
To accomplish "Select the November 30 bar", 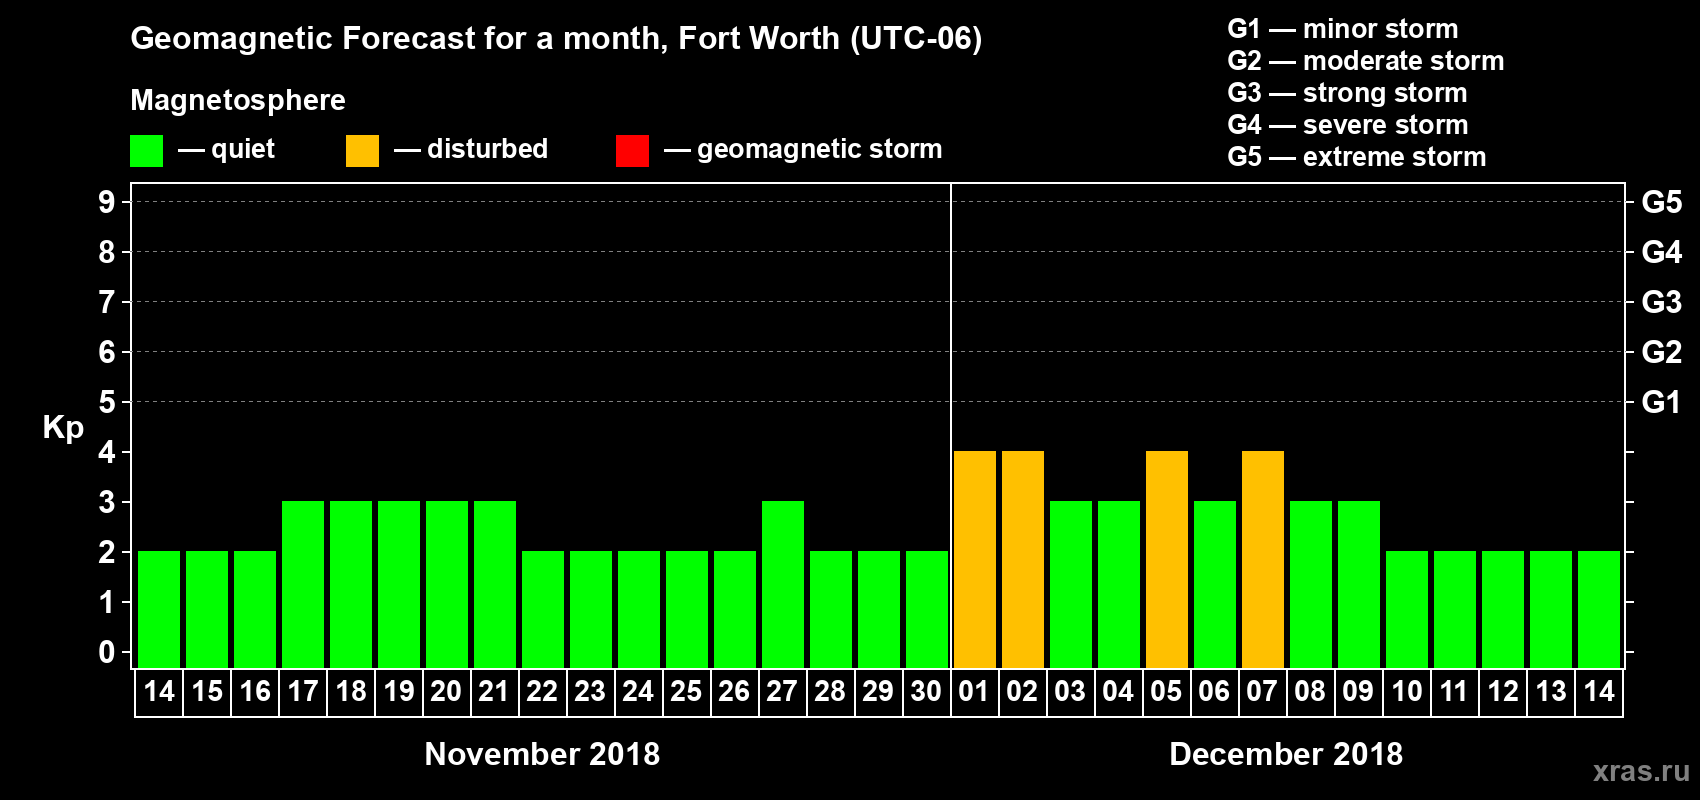I will tap(927, 609).
